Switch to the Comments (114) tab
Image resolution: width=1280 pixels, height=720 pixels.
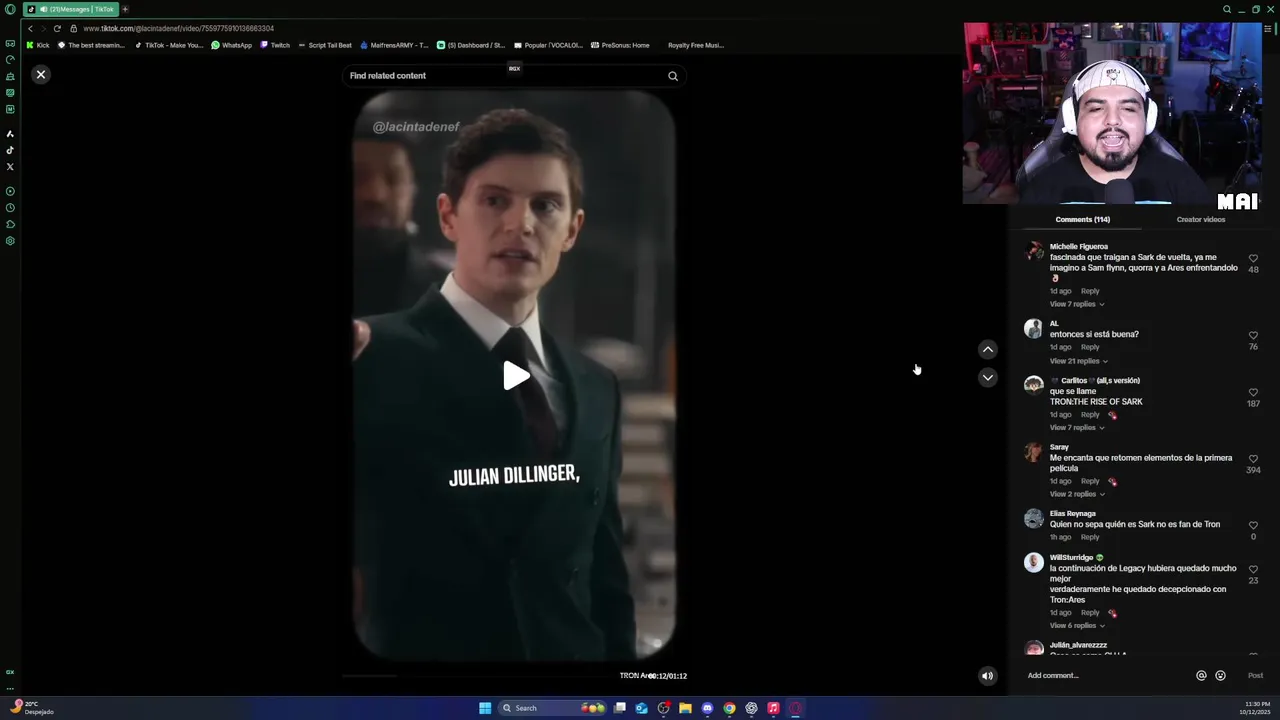point(1082,219)
